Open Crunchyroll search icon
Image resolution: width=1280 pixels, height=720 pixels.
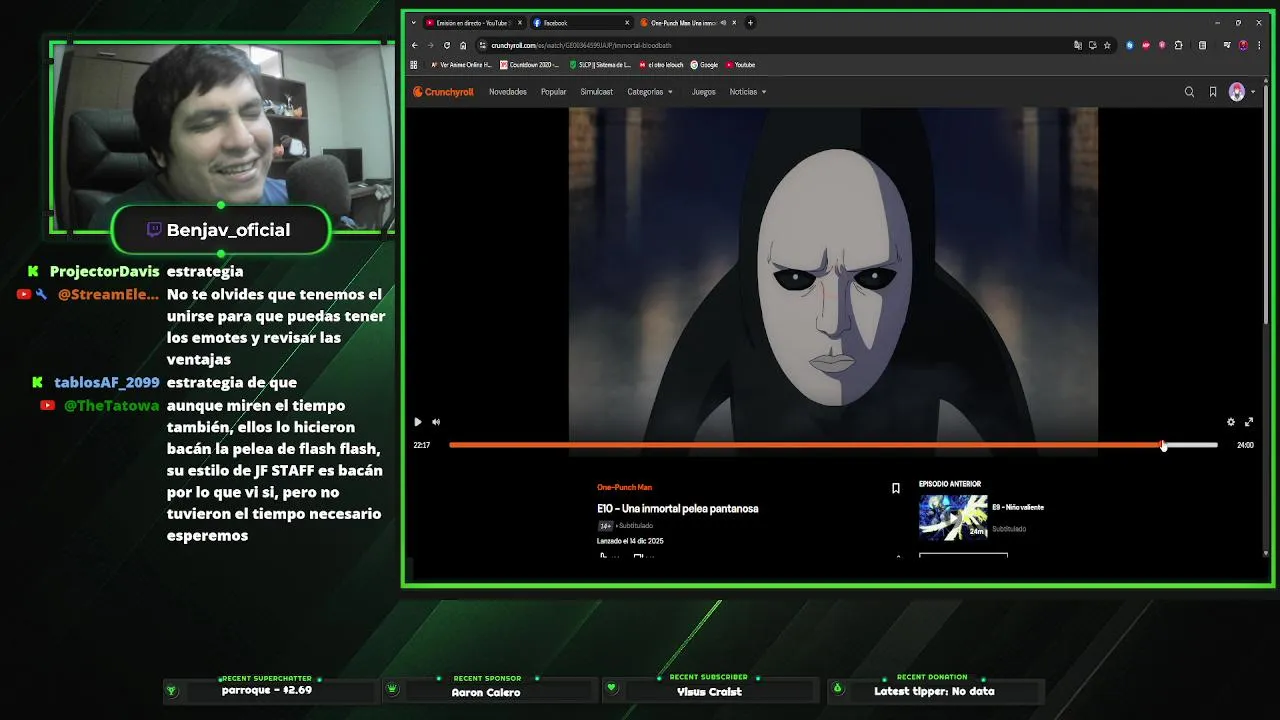coord(1189,92)
